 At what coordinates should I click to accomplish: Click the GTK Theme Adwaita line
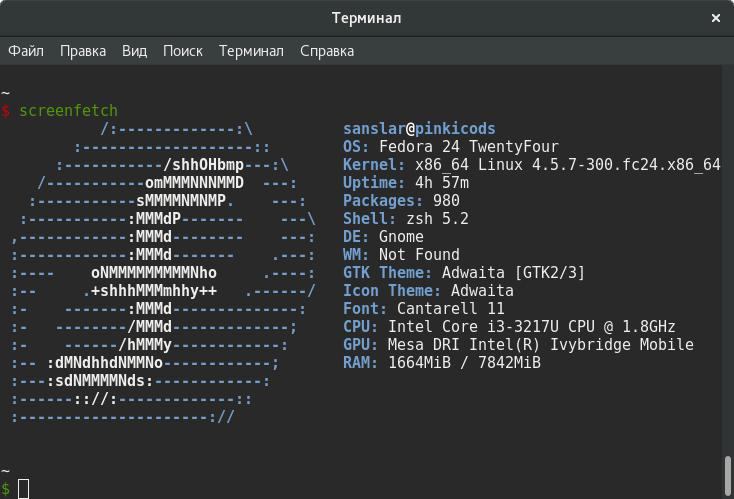pyautogui.click(x=464, y=273)
